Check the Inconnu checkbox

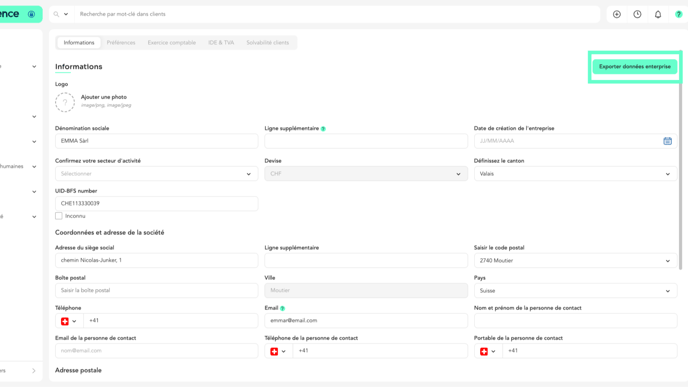[59, 216]
